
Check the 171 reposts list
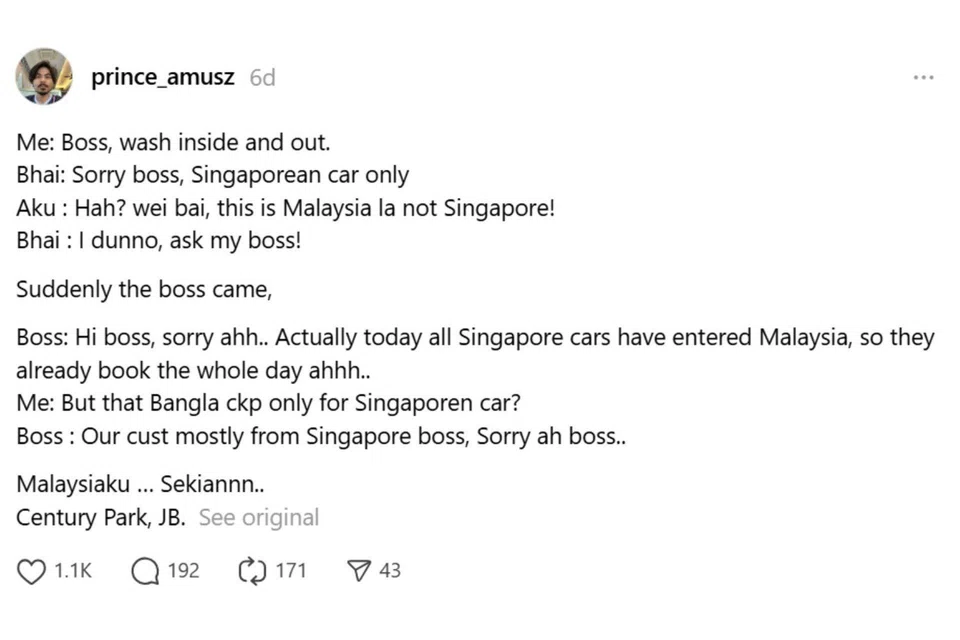tap(290, 571)
